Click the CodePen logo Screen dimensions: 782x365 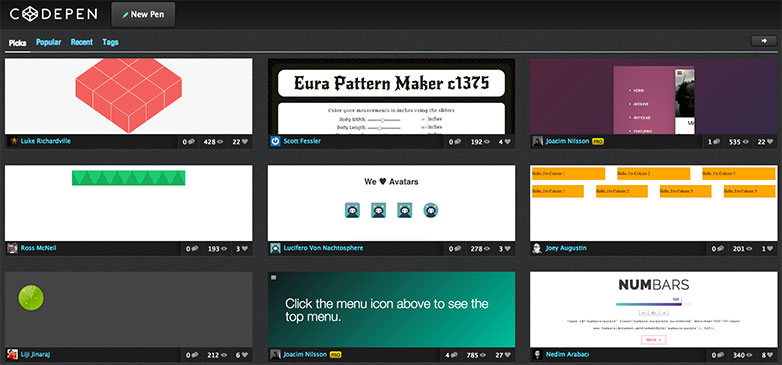click(x=53, y=14)
